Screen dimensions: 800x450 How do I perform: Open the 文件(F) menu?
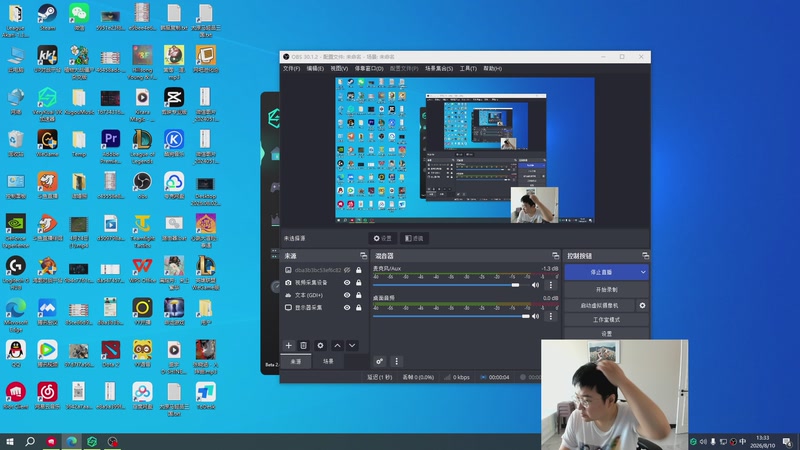[291, 68]
